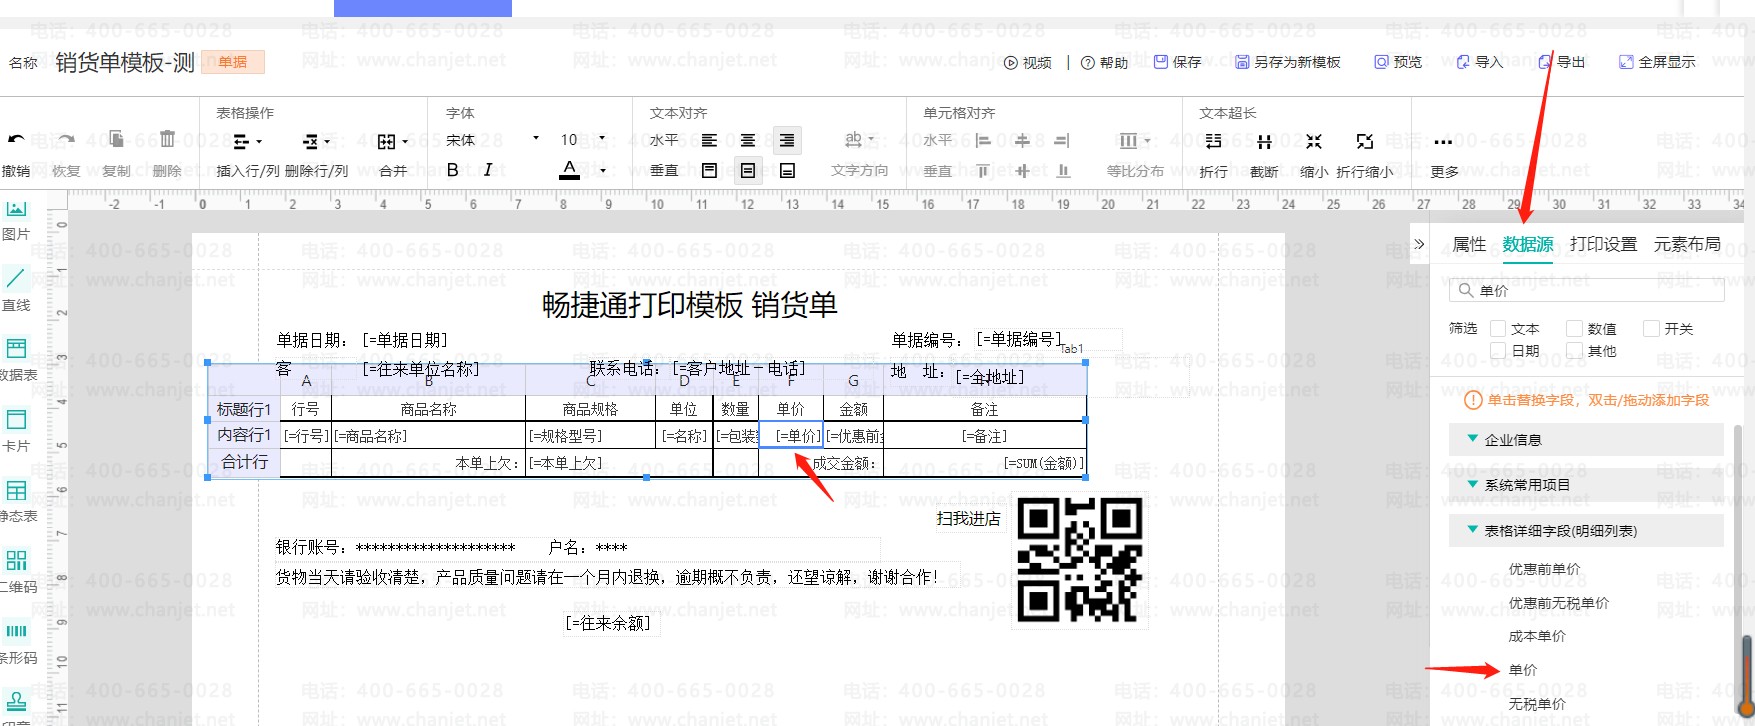Select the 成本单价 field
The width and height of the screenshot is (1755, 726).
click(1537, 636)
